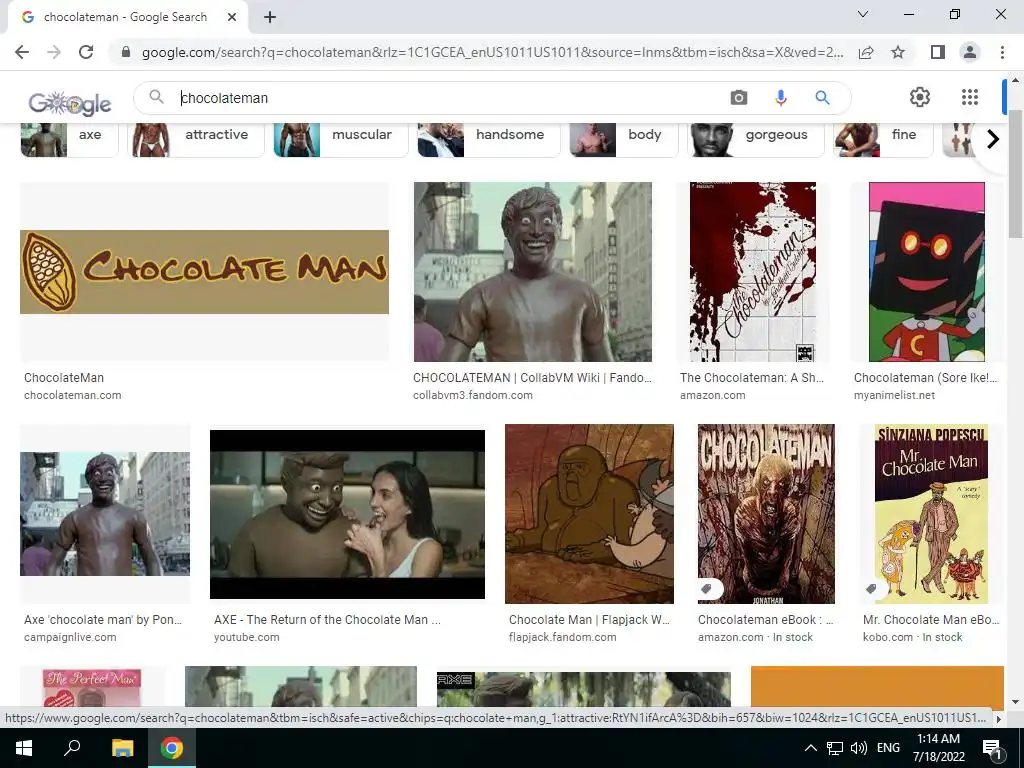The width and height of the screenshot is (1024, 768).
Task: Open CollabVM Wiki chocolate statue image
Action: [532, 272]
